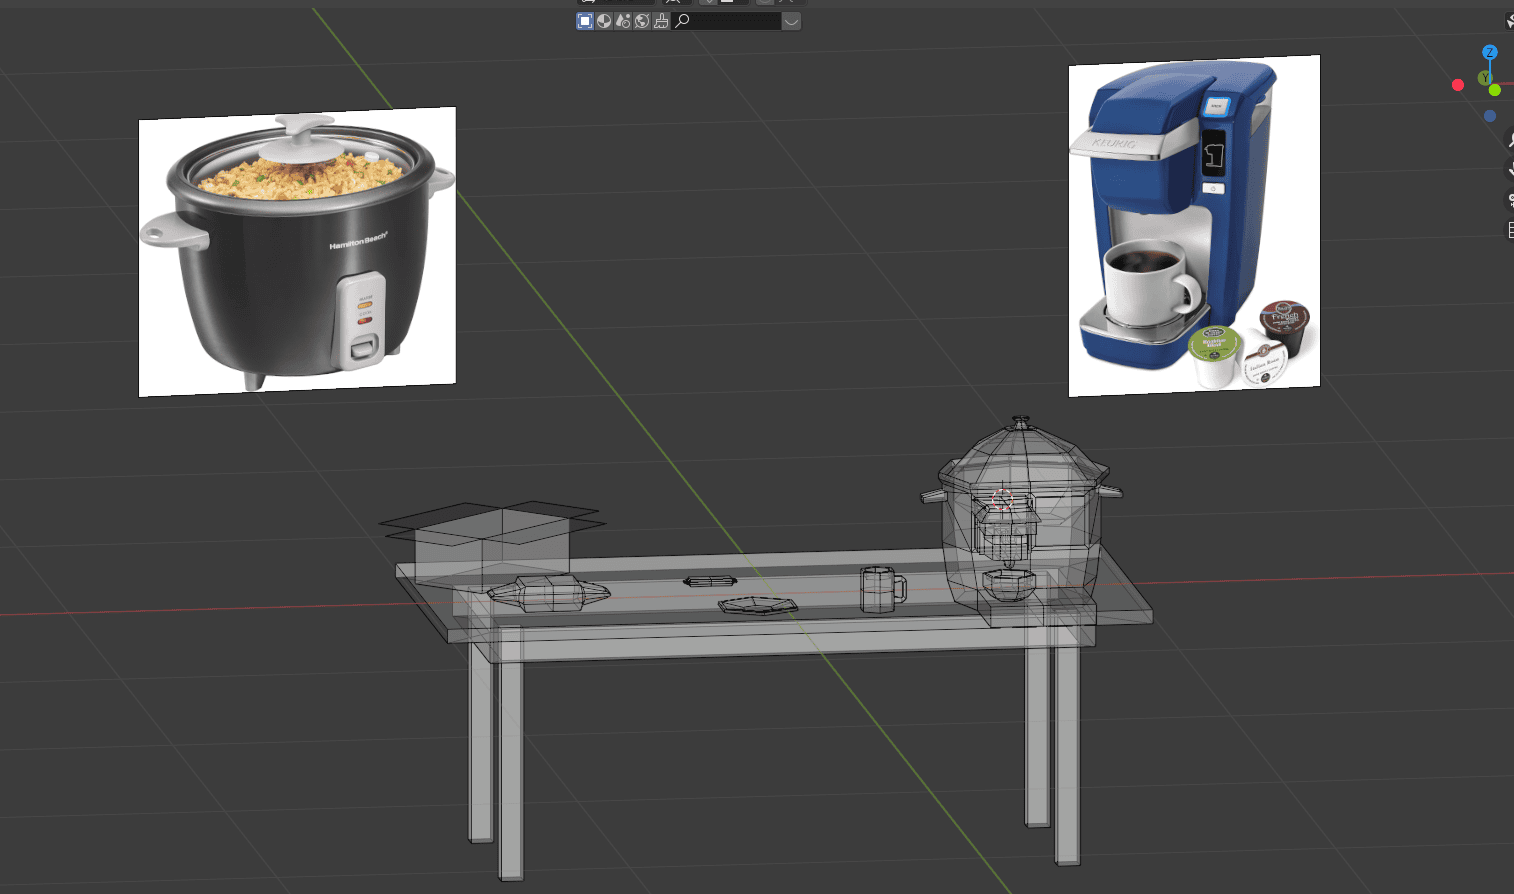The image size is (1514, 894).
Task: Click the Z axis on navigation gizmo
Action: coord(1489,52)
